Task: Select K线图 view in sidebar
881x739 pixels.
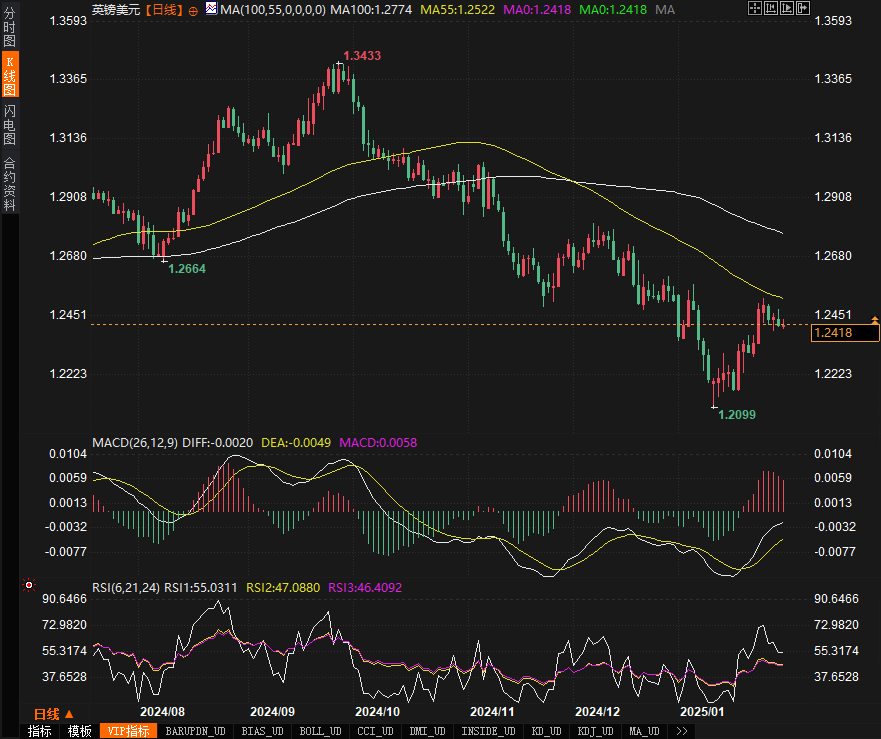Action: click(9, 76)
